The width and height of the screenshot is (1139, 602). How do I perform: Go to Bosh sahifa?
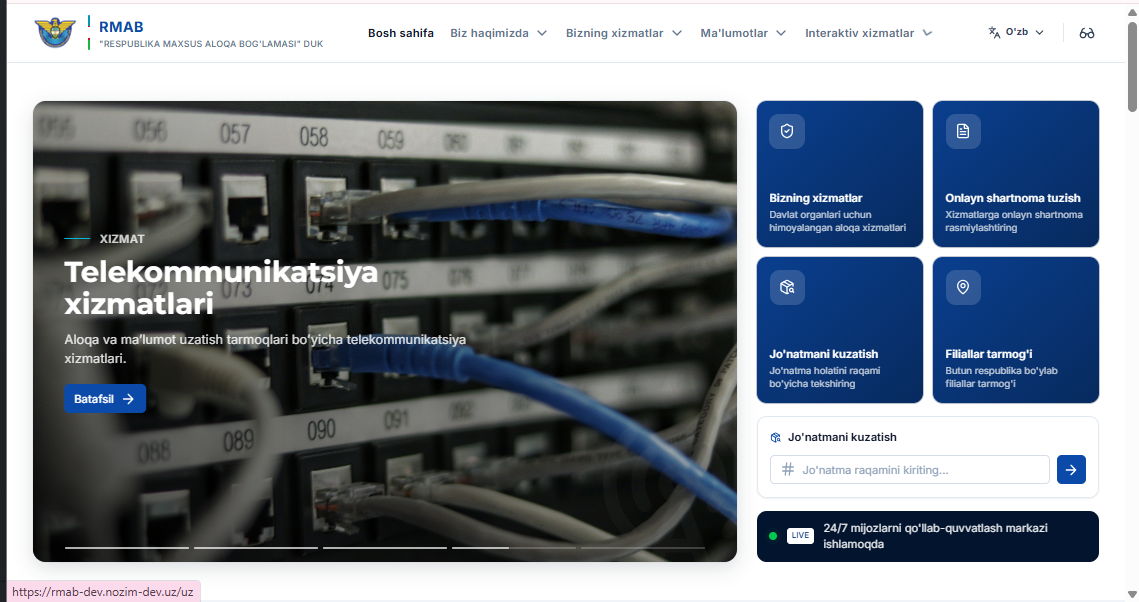[401, 33]
